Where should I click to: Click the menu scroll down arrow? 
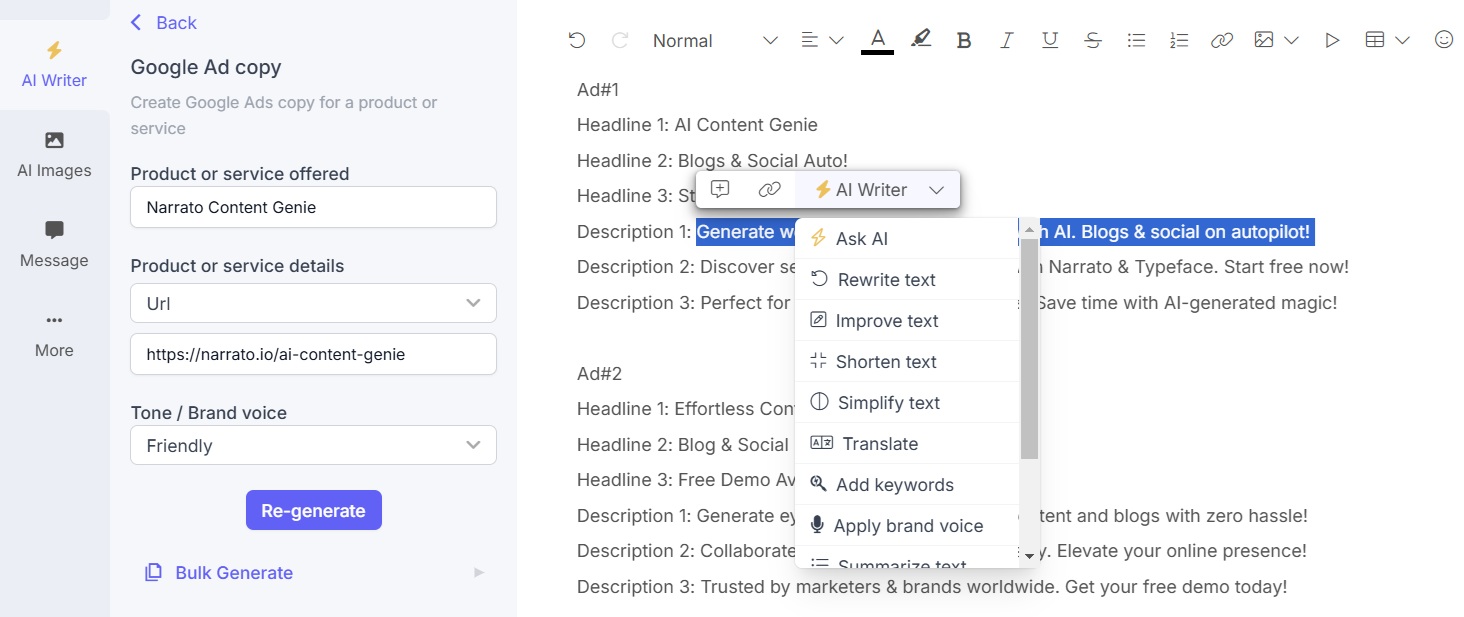1030,557
